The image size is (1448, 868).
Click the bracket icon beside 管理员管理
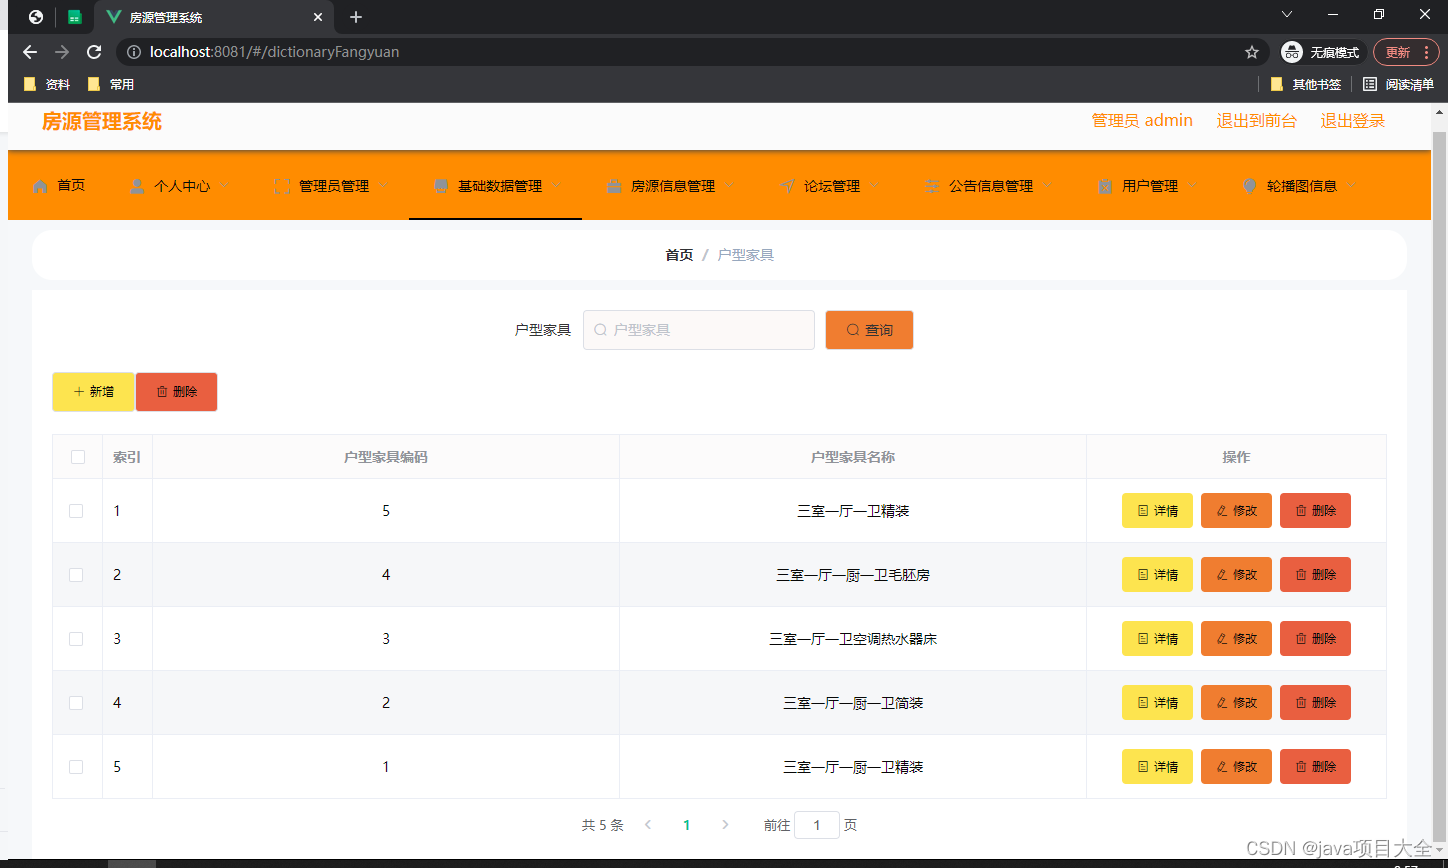pyautogui.click(x=282, y=186)
